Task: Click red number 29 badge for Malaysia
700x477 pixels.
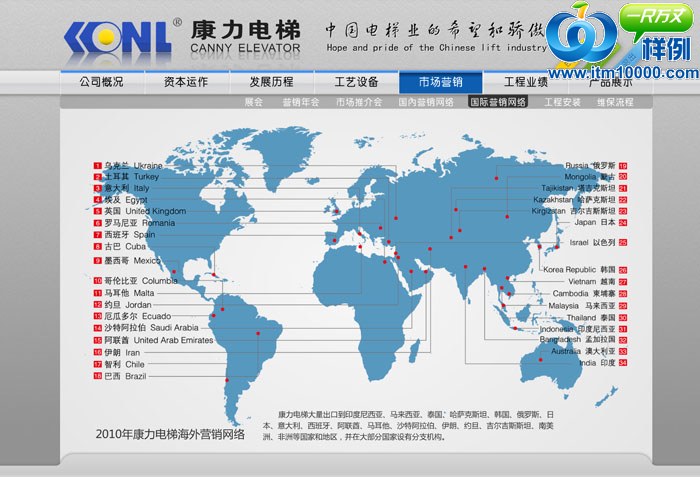Action: 623,306
